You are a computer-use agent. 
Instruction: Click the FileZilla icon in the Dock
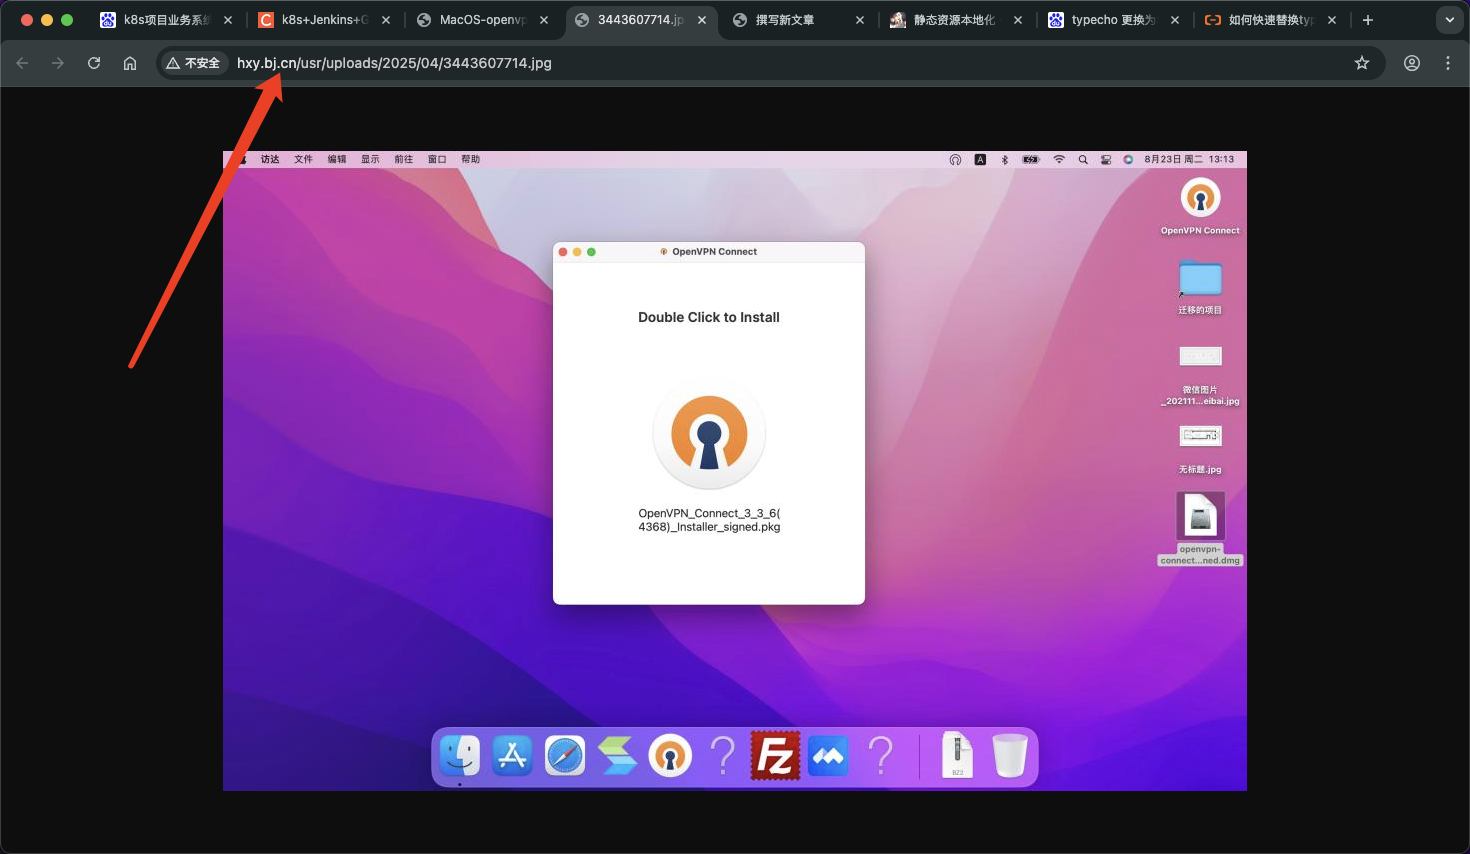click(x=775, y=756)
